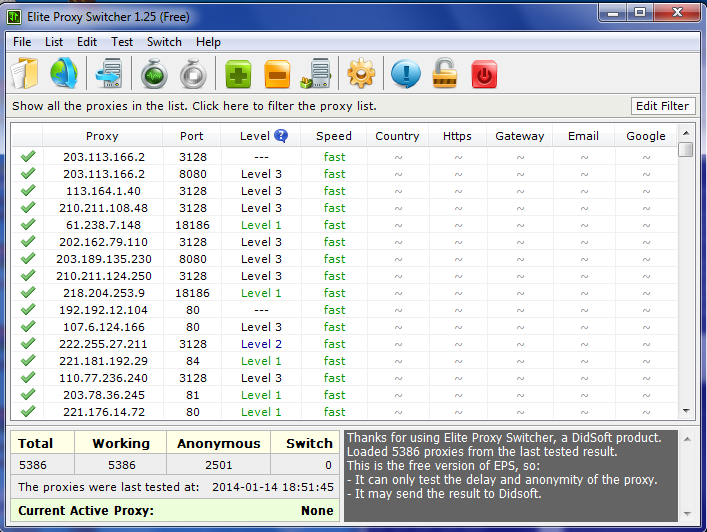Sort by Port column header
This screenshot has height=532, width=707.
point(192,136)
